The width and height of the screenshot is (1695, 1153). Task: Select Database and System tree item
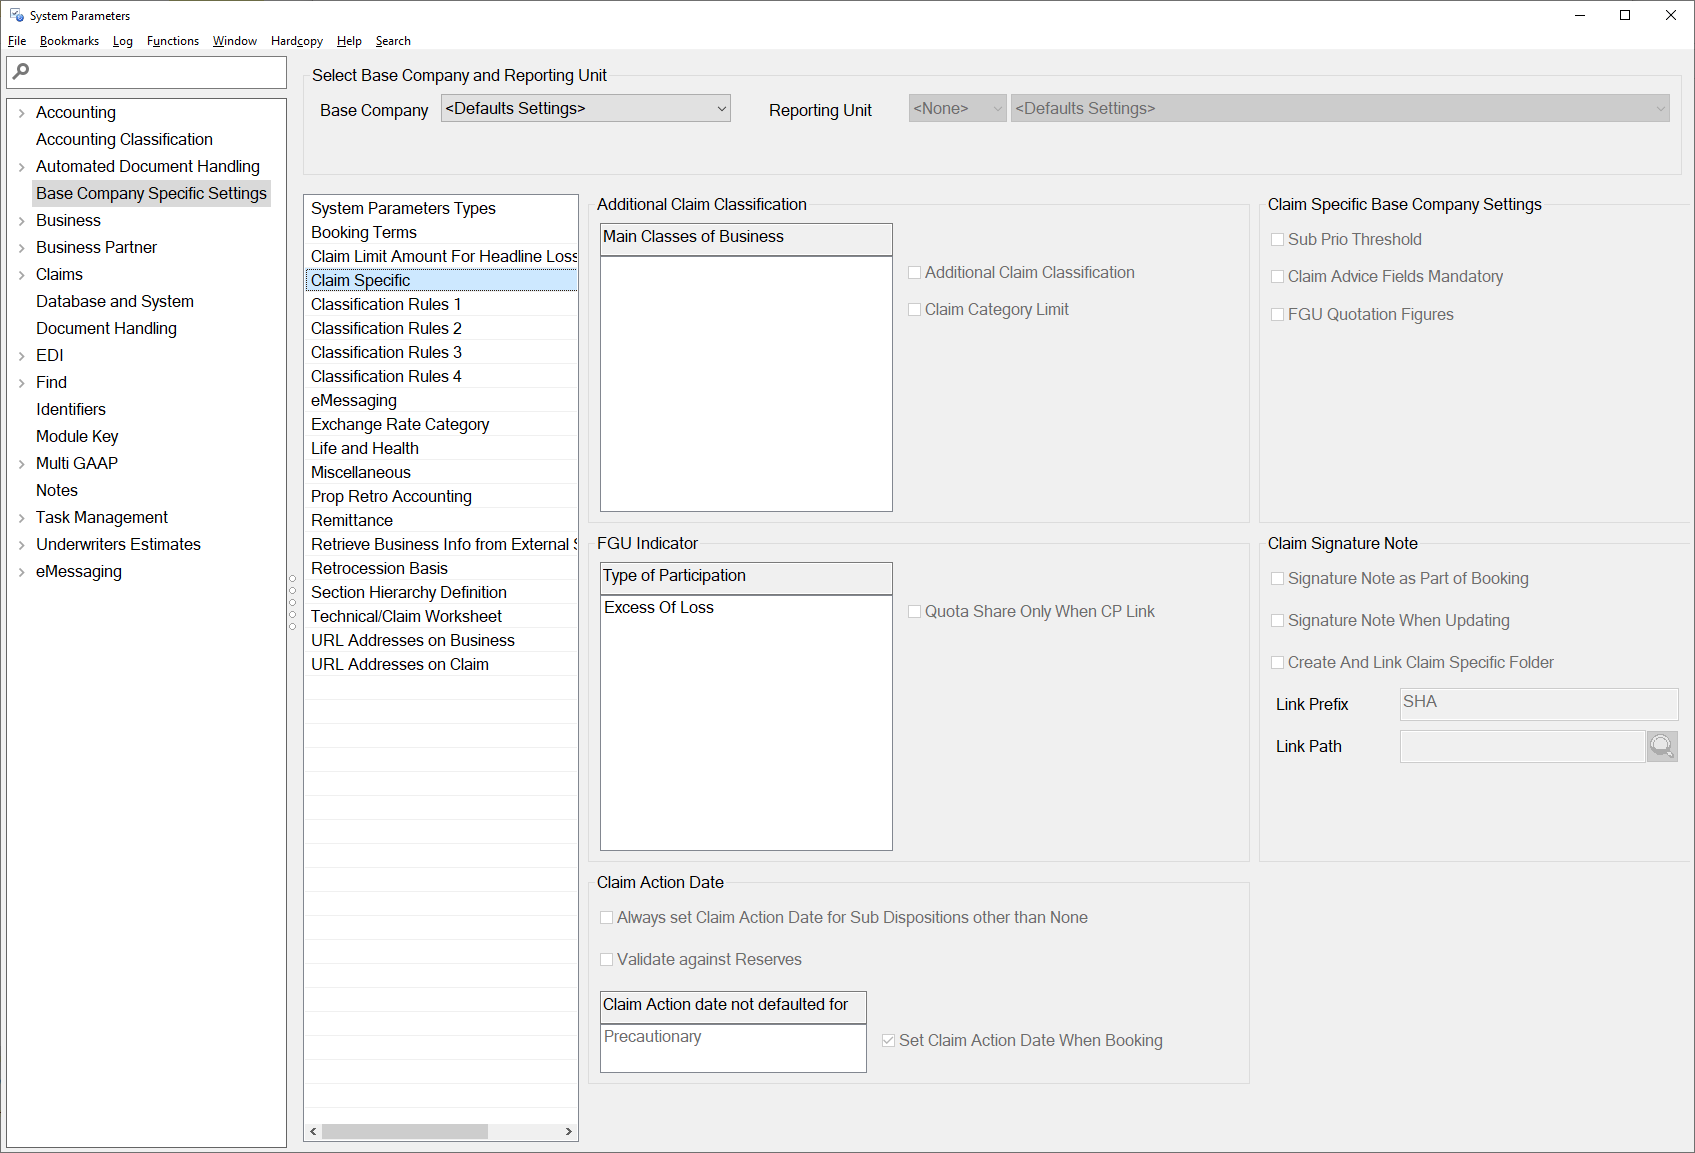(115, 302)
